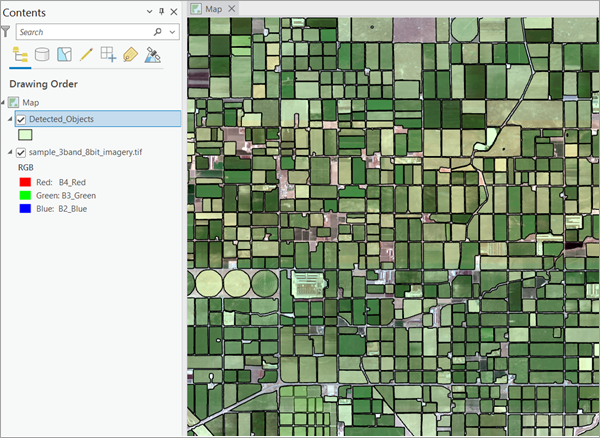Click the filter funnel icon

6,32
